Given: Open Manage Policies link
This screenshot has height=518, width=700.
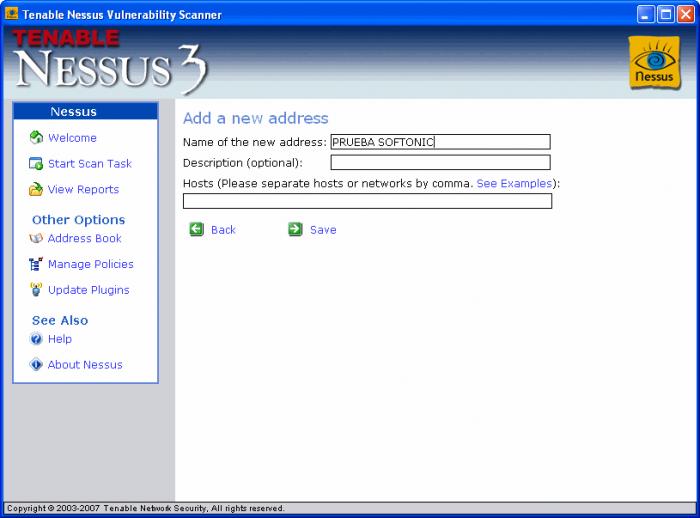Looking at the screenshot, I should (91, 264).
